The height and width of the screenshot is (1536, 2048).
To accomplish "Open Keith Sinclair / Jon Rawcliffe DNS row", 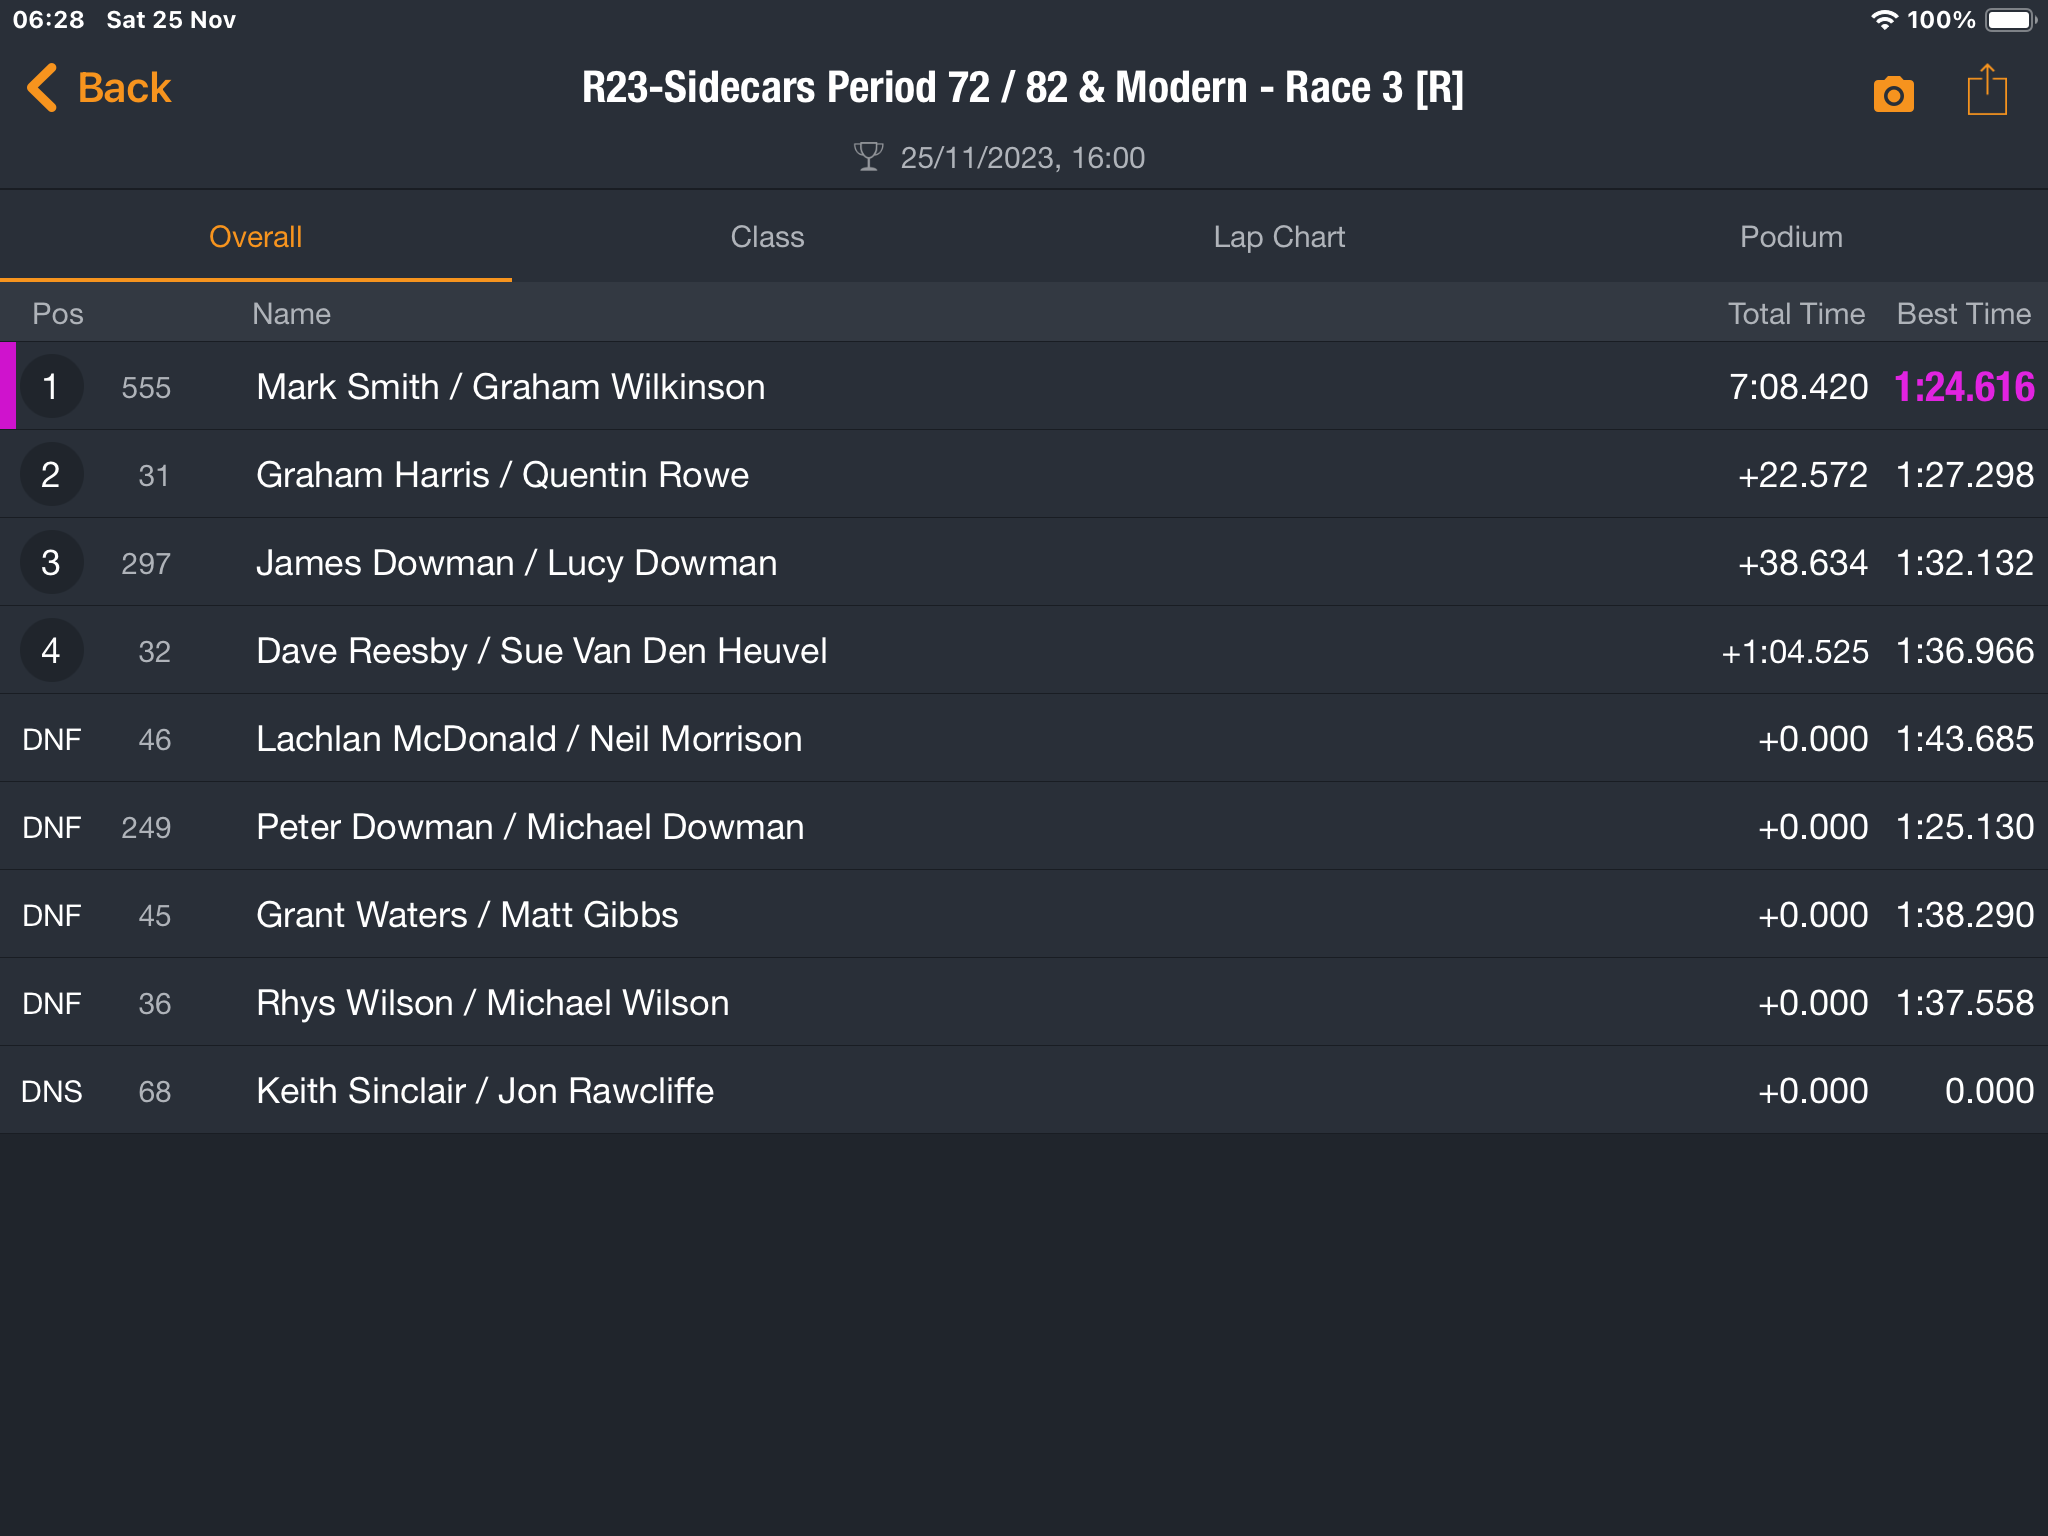I will click(1024, 1090).
